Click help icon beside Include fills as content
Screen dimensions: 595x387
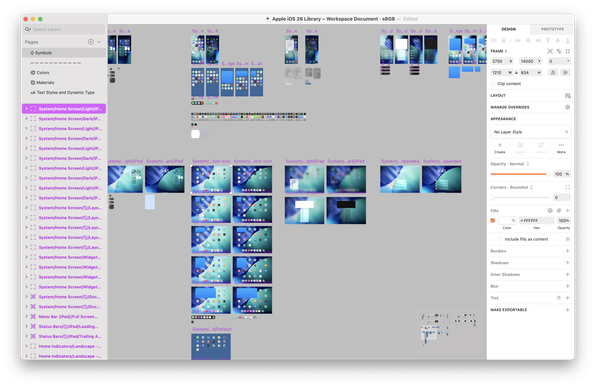coord(568,239)
